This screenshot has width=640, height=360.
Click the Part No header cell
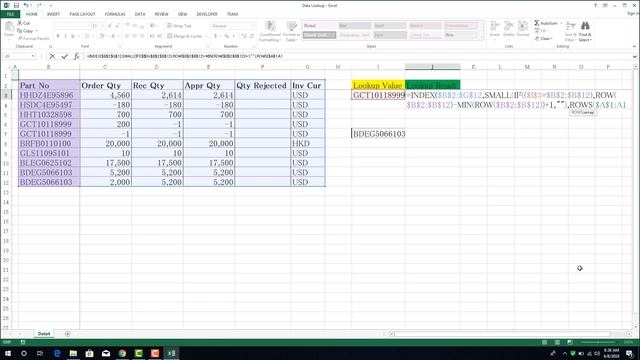point(49,85)
